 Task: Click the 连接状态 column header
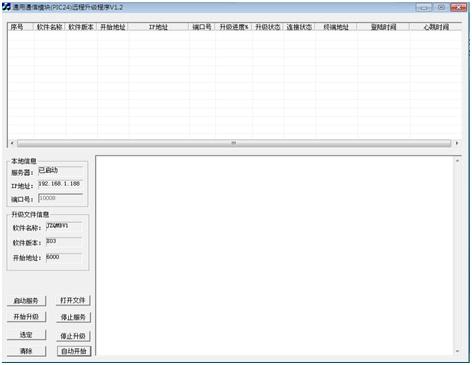[299, 27]
